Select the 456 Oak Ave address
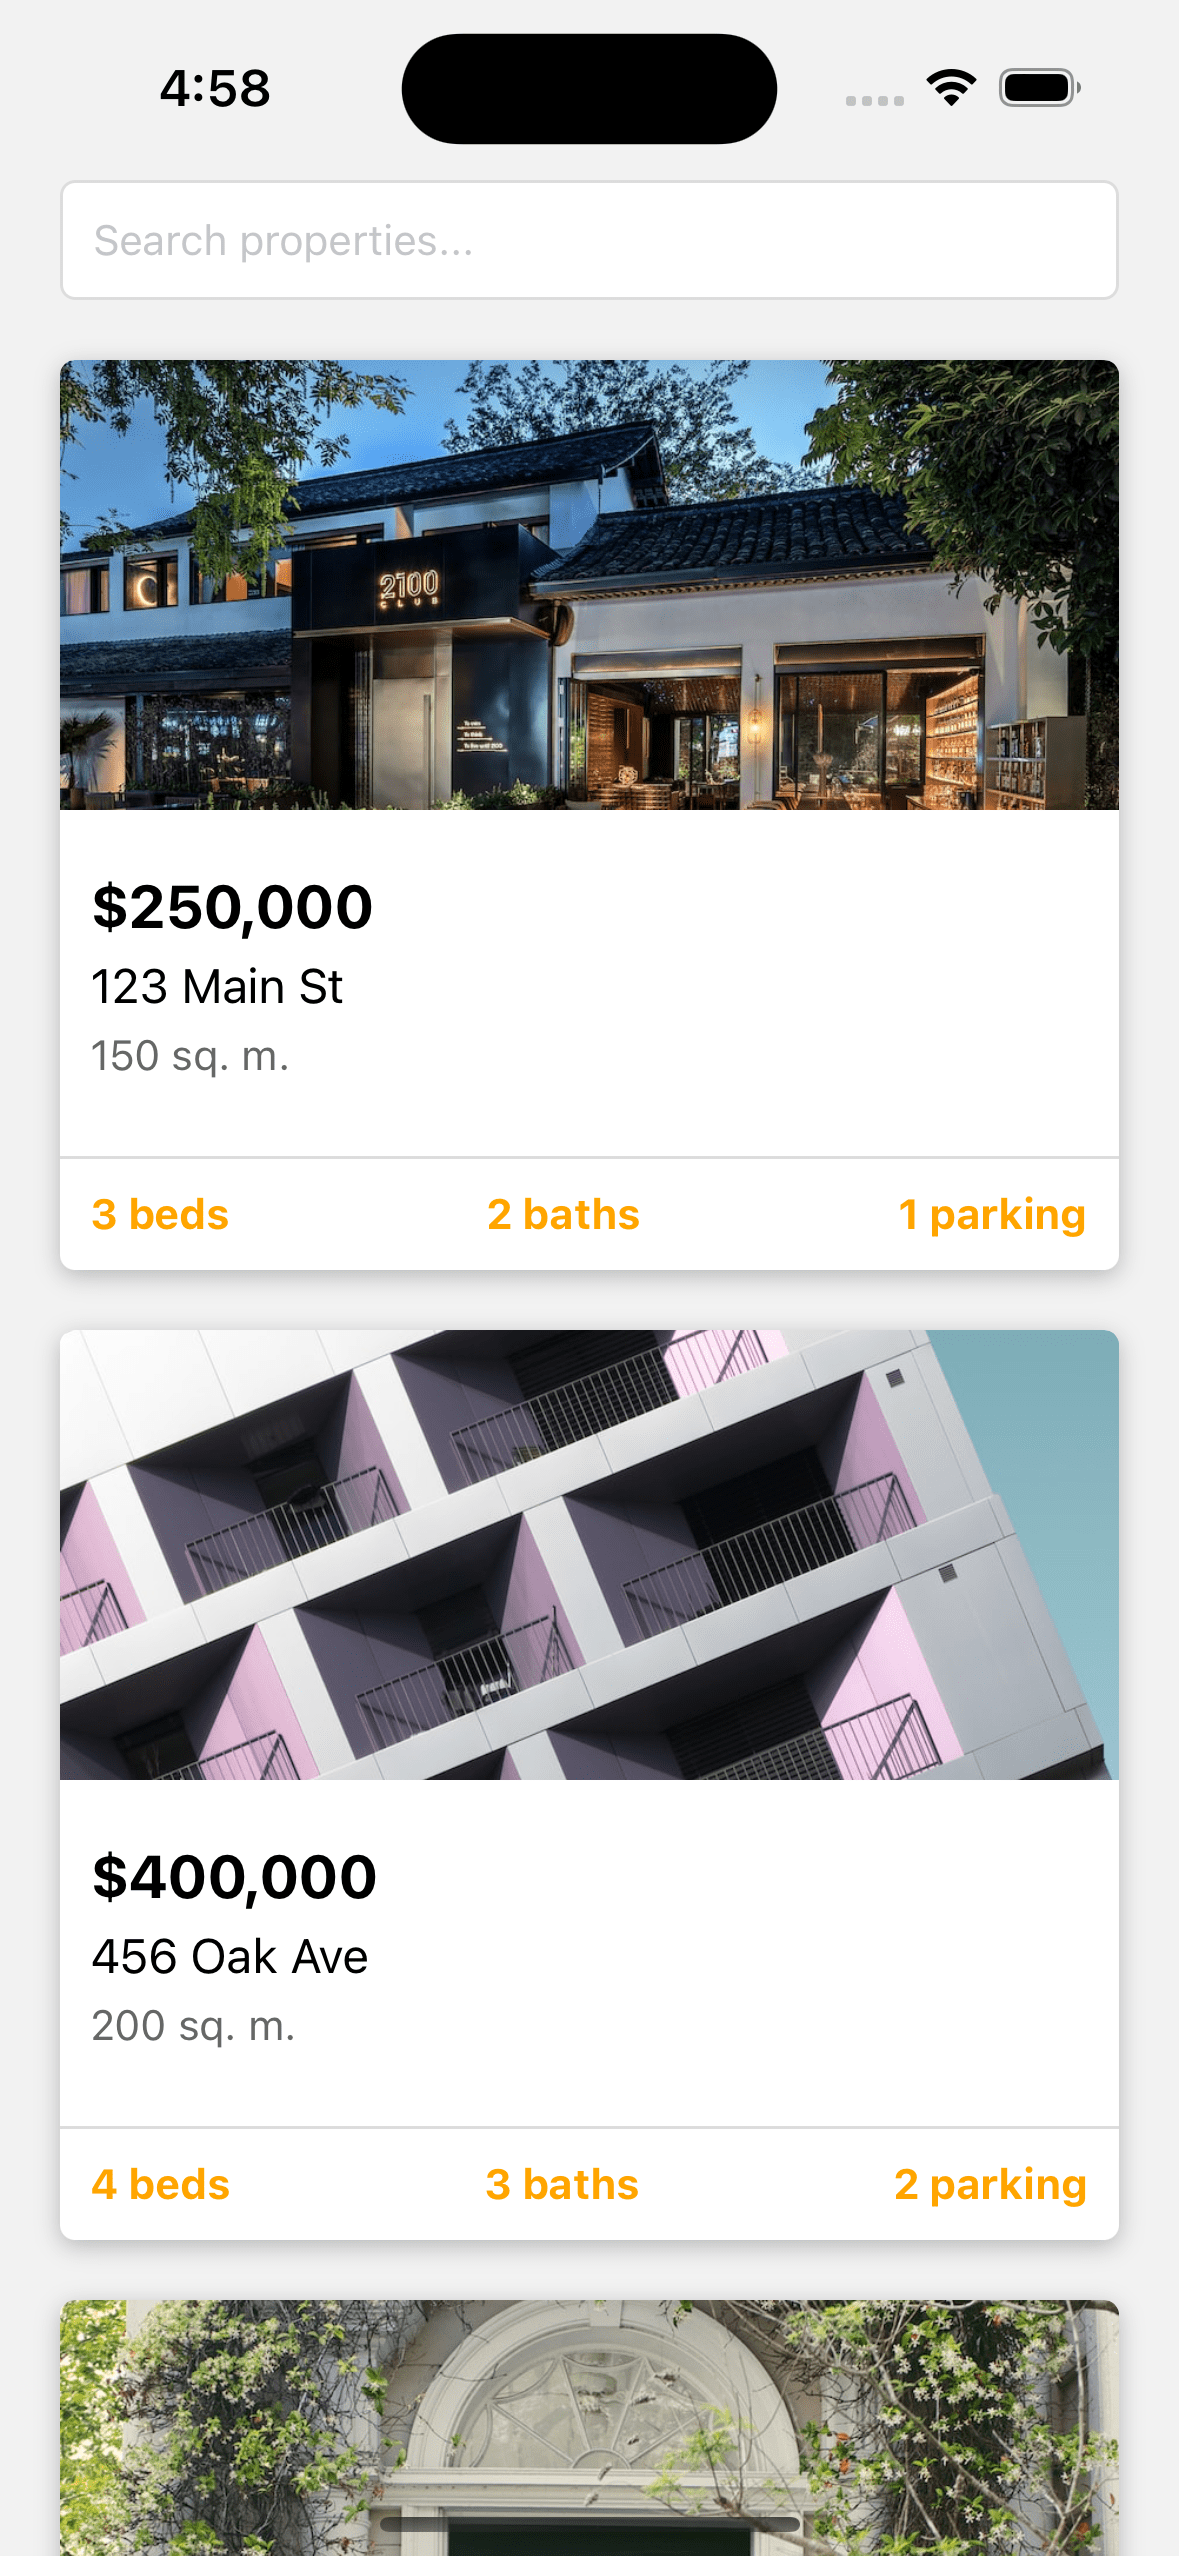This screenshot has height=2556, width=1179. tap(230, 1957)
